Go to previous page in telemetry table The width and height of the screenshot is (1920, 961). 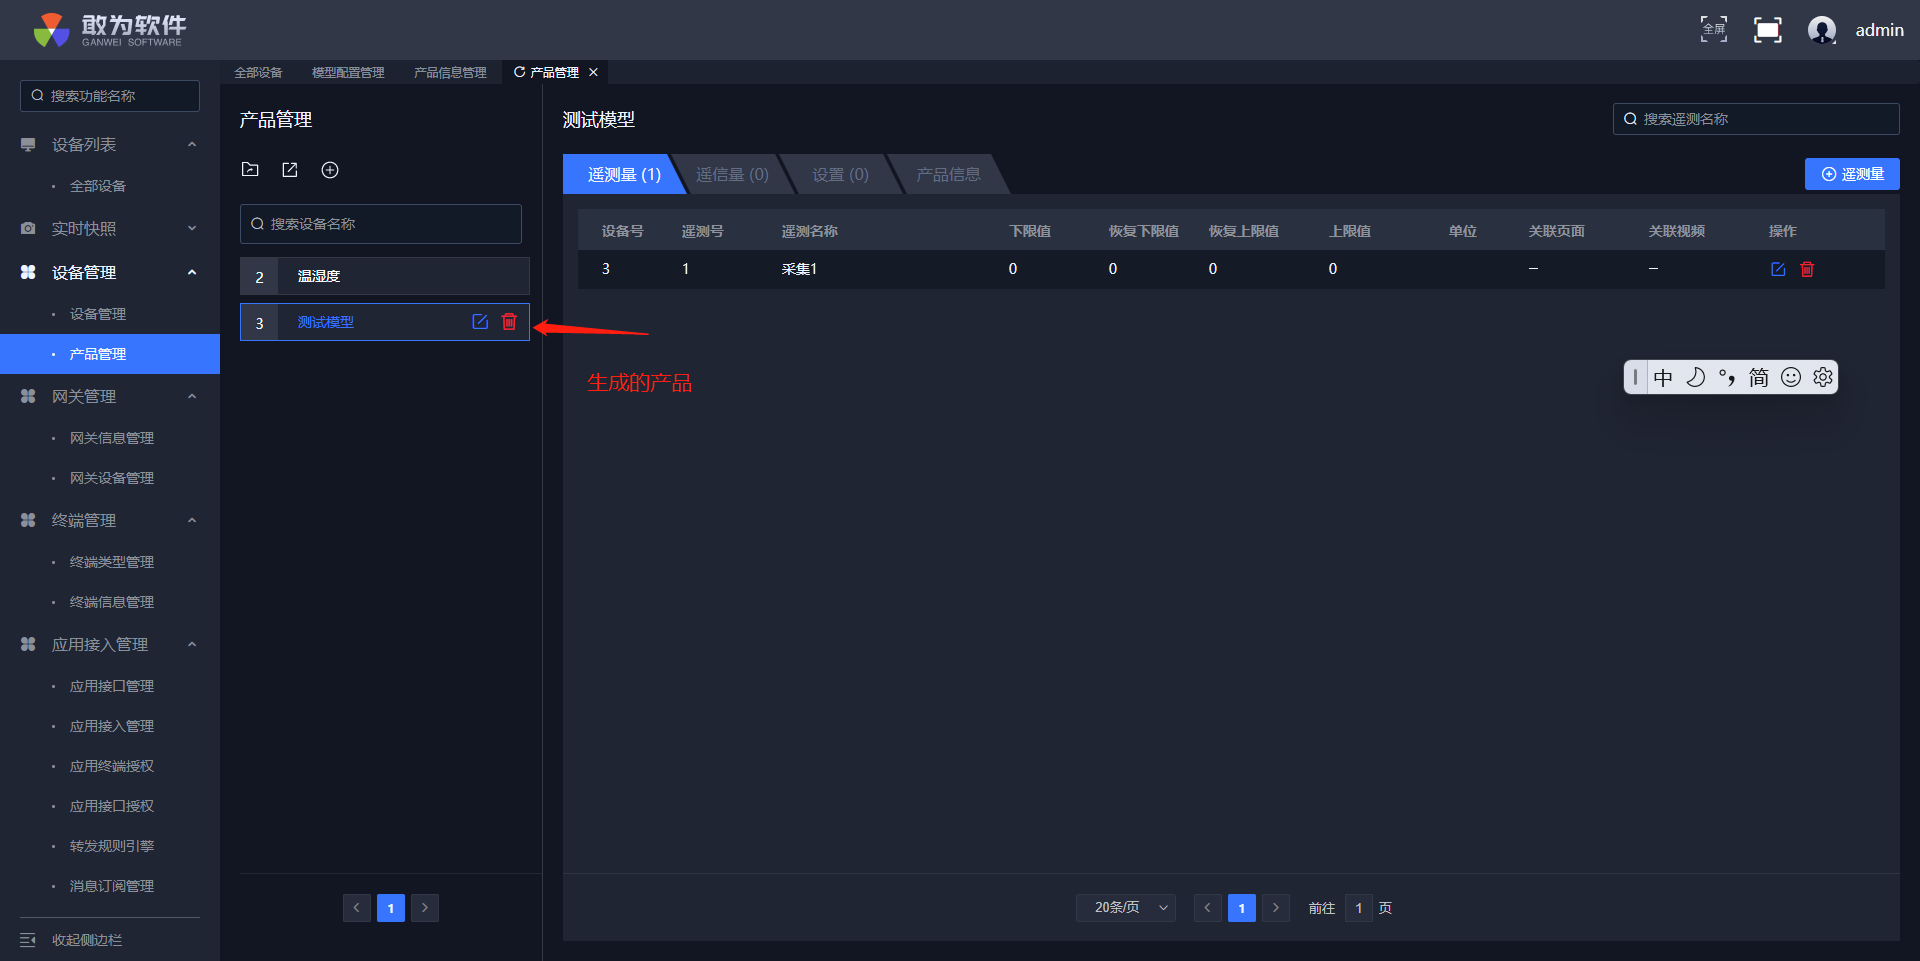click(1208, 908)
